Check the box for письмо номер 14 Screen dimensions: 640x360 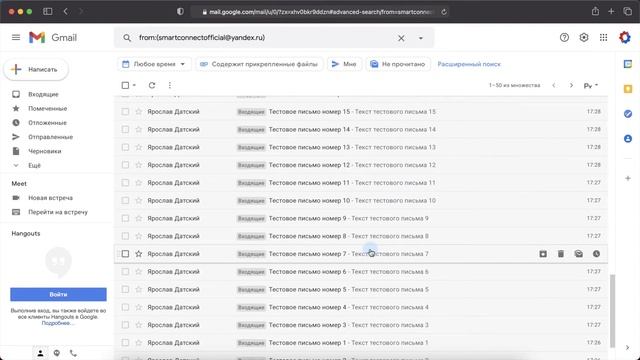[x=125, y=129]
